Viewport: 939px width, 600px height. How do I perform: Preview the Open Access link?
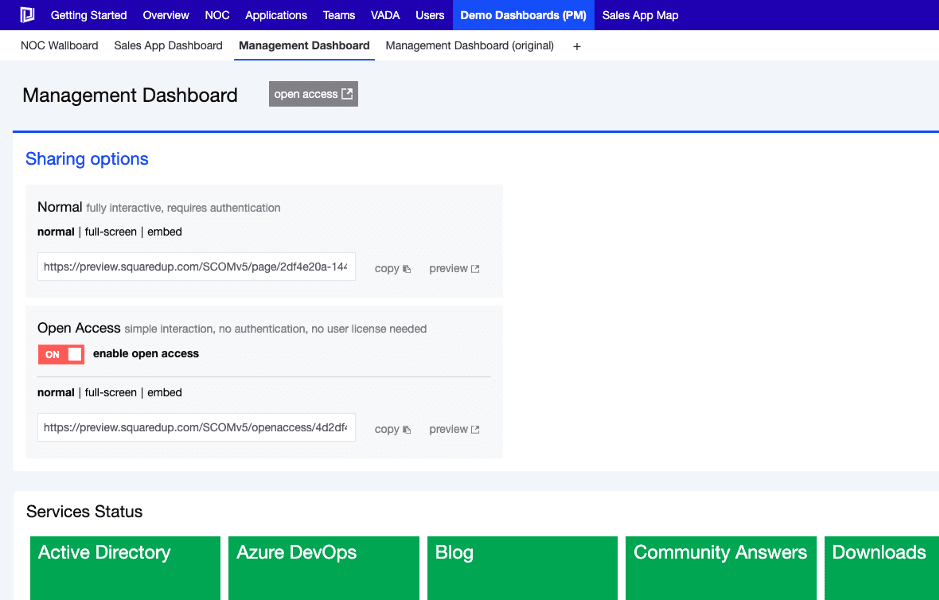(x=454, y=429)
